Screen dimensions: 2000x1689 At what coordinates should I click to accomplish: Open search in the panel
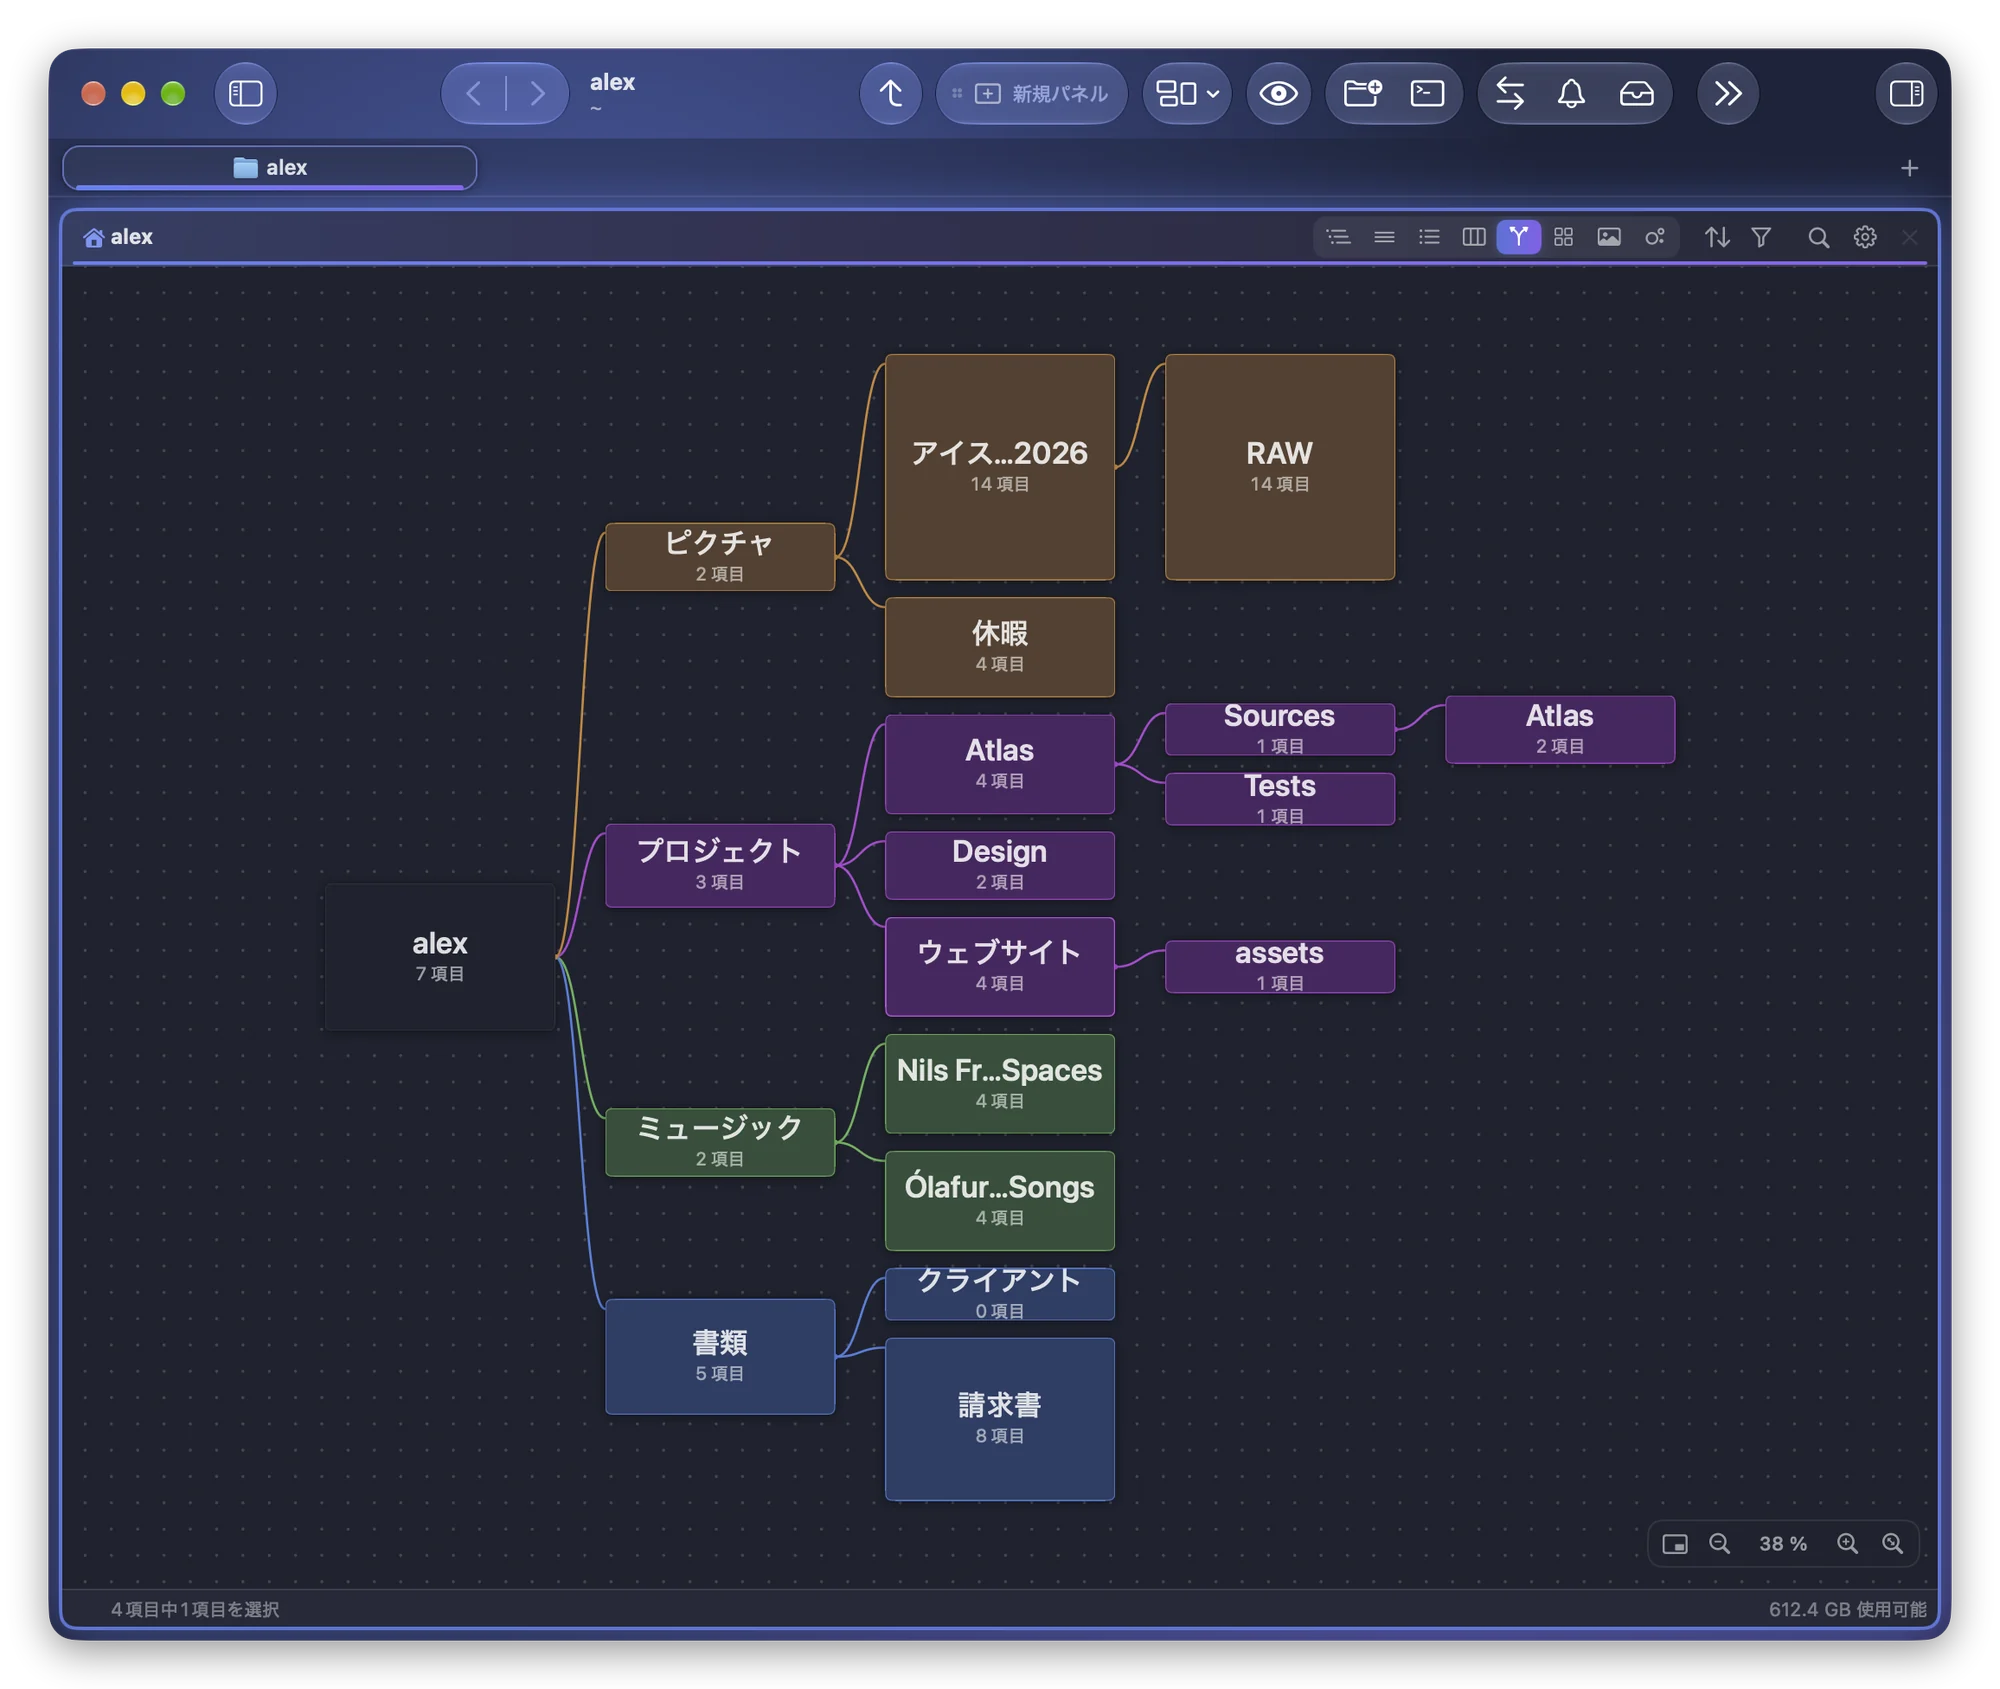tap(1818, 237)
